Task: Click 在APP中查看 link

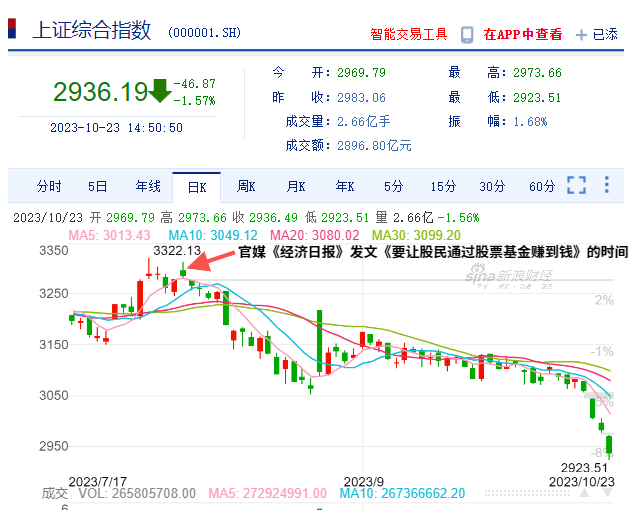Action: (x=522, y=34)
